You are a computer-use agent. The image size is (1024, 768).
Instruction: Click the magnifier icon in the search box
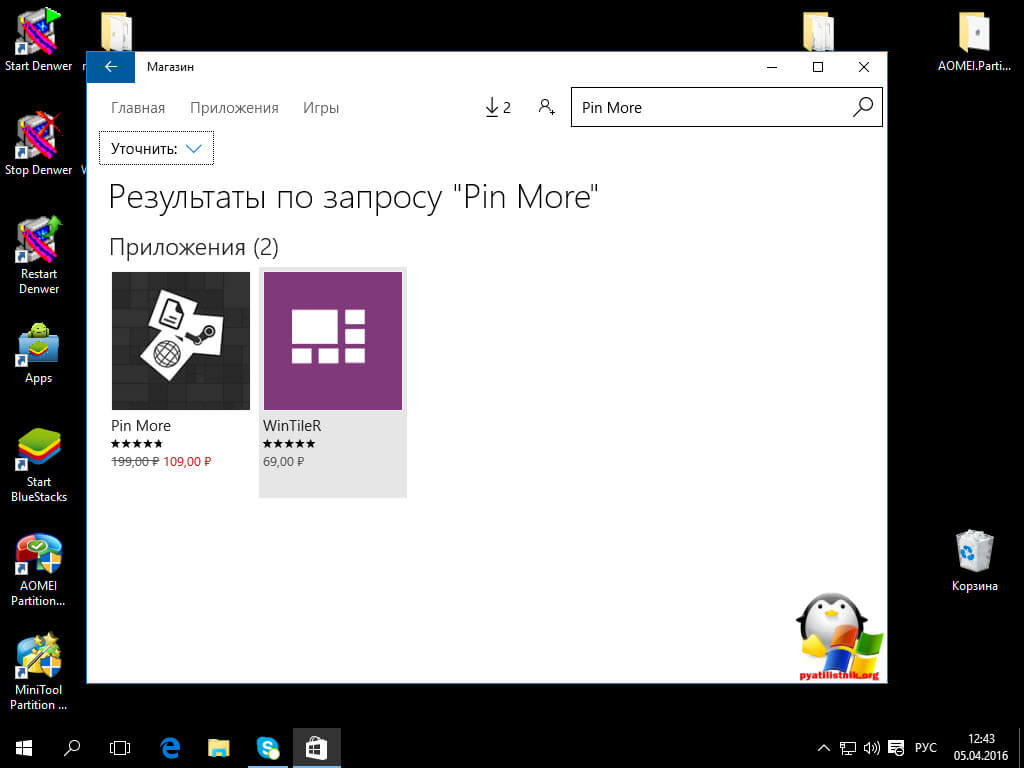pyautogui.click(x=862, y=107)
